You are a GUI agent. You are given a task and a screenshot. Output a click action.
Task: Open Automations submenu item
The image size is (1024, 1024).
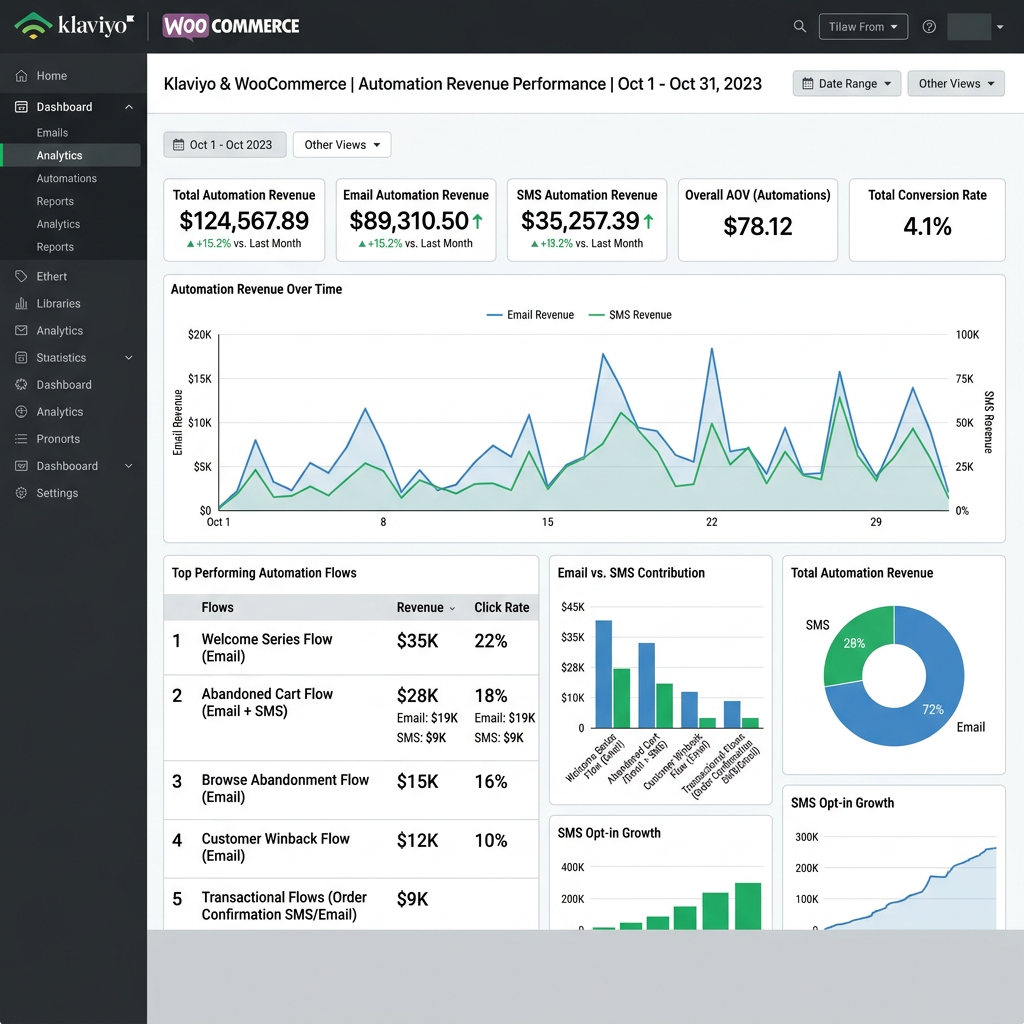(67, 178)
